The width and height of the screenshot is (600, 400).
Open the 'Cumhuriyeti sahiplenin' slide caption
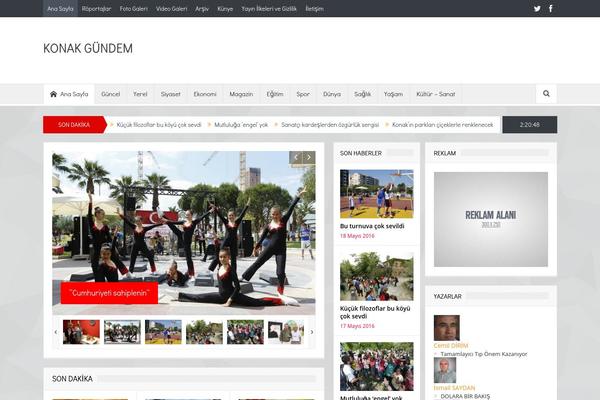[109, 293]
